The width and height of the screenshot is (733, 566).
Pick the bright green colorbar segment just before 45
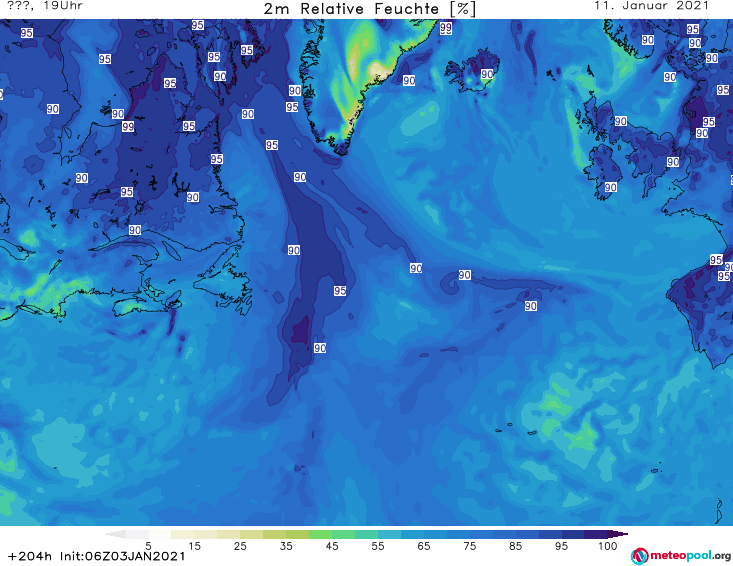pos(320,534)
